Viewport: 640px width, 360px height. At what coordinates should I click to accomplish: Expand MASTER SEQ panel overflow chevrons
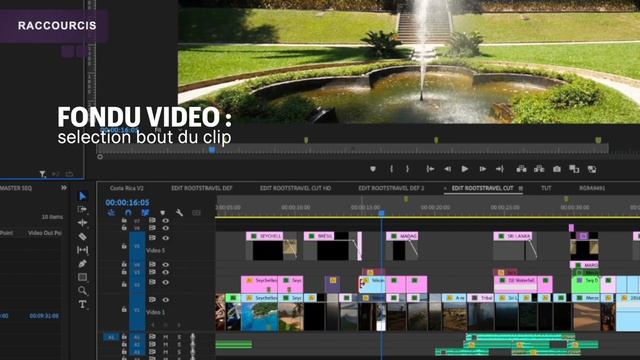64,188
